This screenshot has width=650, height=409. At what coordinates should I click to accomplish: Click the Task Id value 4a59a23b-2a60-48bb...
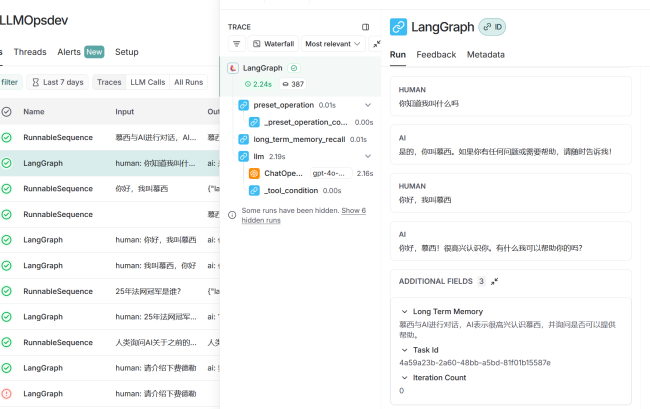click(x=475, y=363)
